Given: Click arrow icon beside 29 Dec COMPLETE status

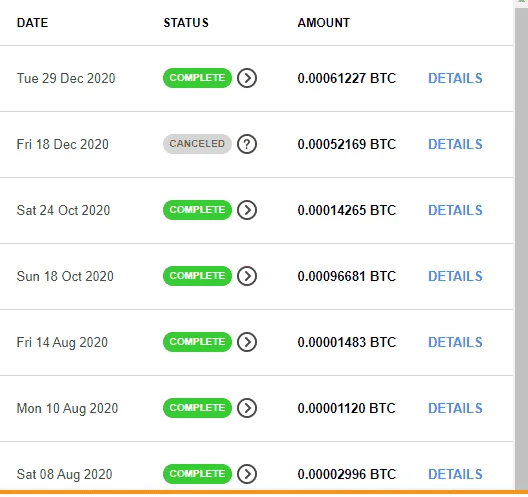Looking at the screenshot, I should coord(247,78).
